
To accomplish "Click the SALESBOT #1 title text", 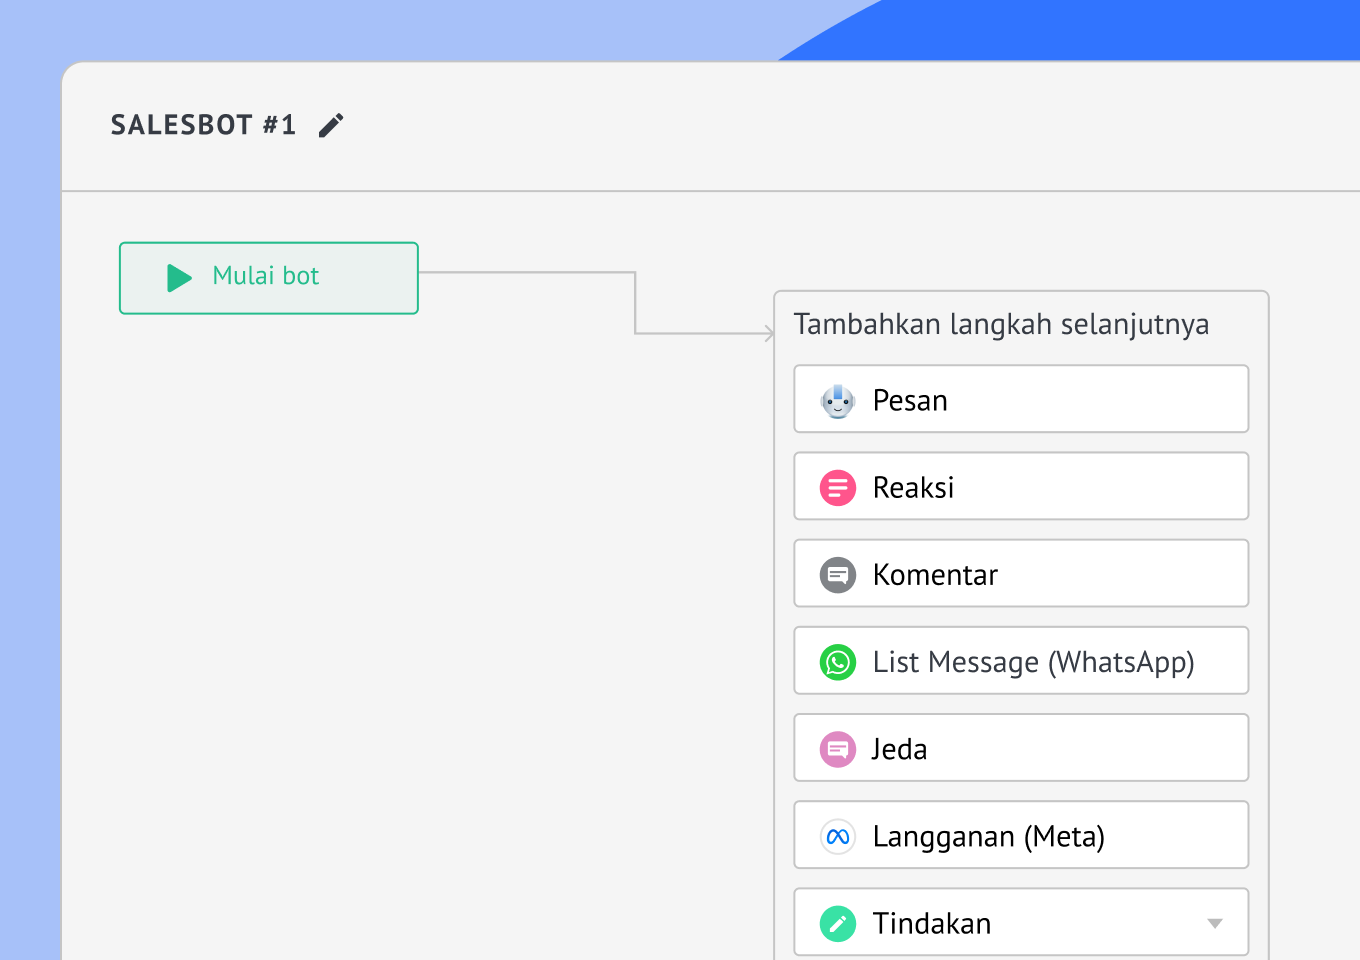I will pos(203,125).
